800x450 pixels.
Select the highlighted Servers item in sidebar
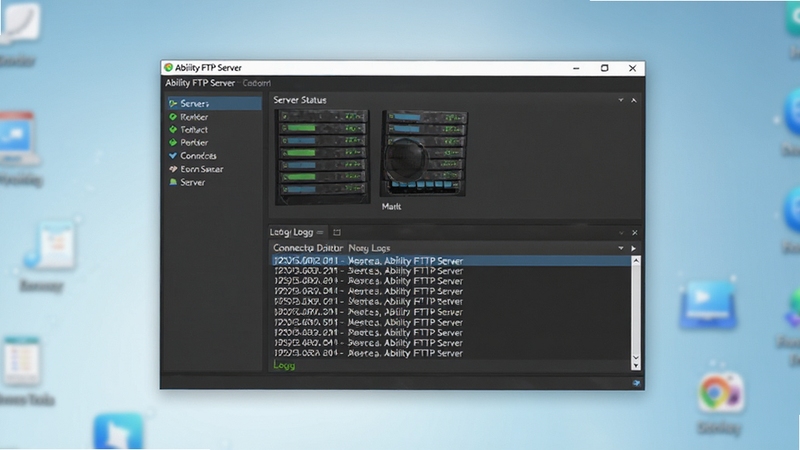click(214, 104)
